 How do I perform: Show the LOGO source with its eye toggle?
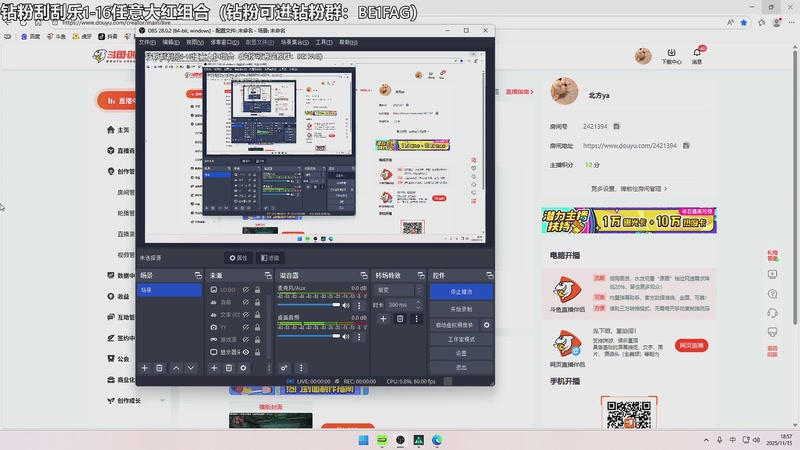tap(245, 289)
